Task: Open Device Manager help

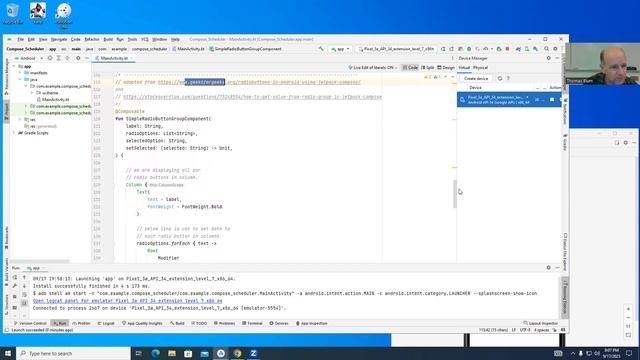Action: pyautogui.click(x=508, y=78)
